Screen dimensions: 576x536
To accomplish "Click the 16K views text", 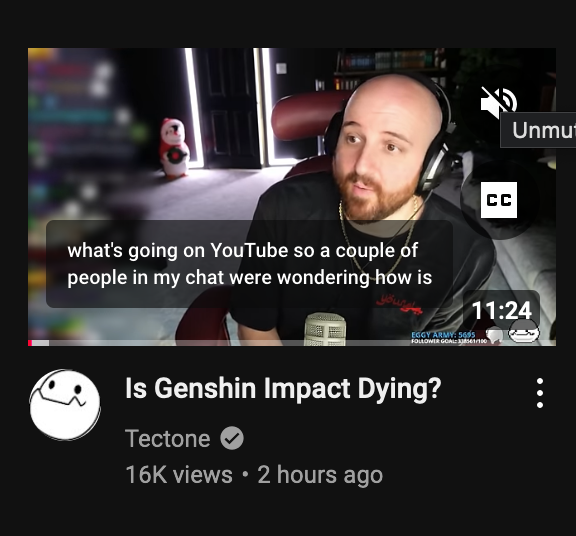I will tap(179, 475).
